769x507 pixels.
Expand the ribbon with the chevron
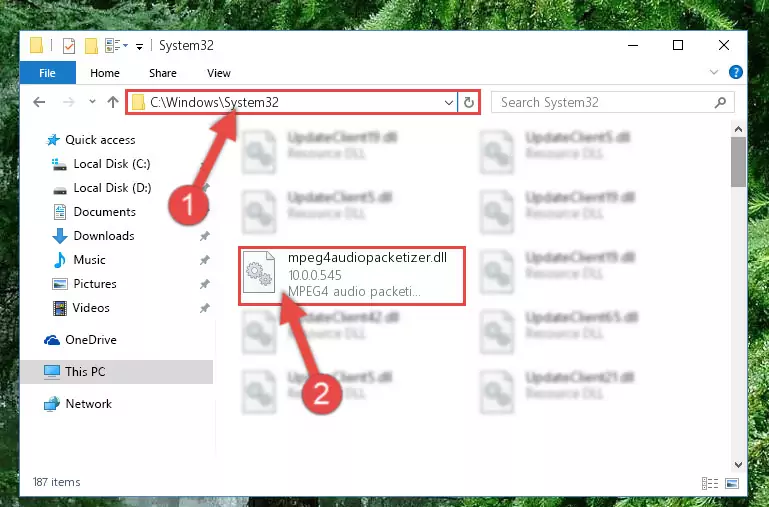[x=714, y=72]
